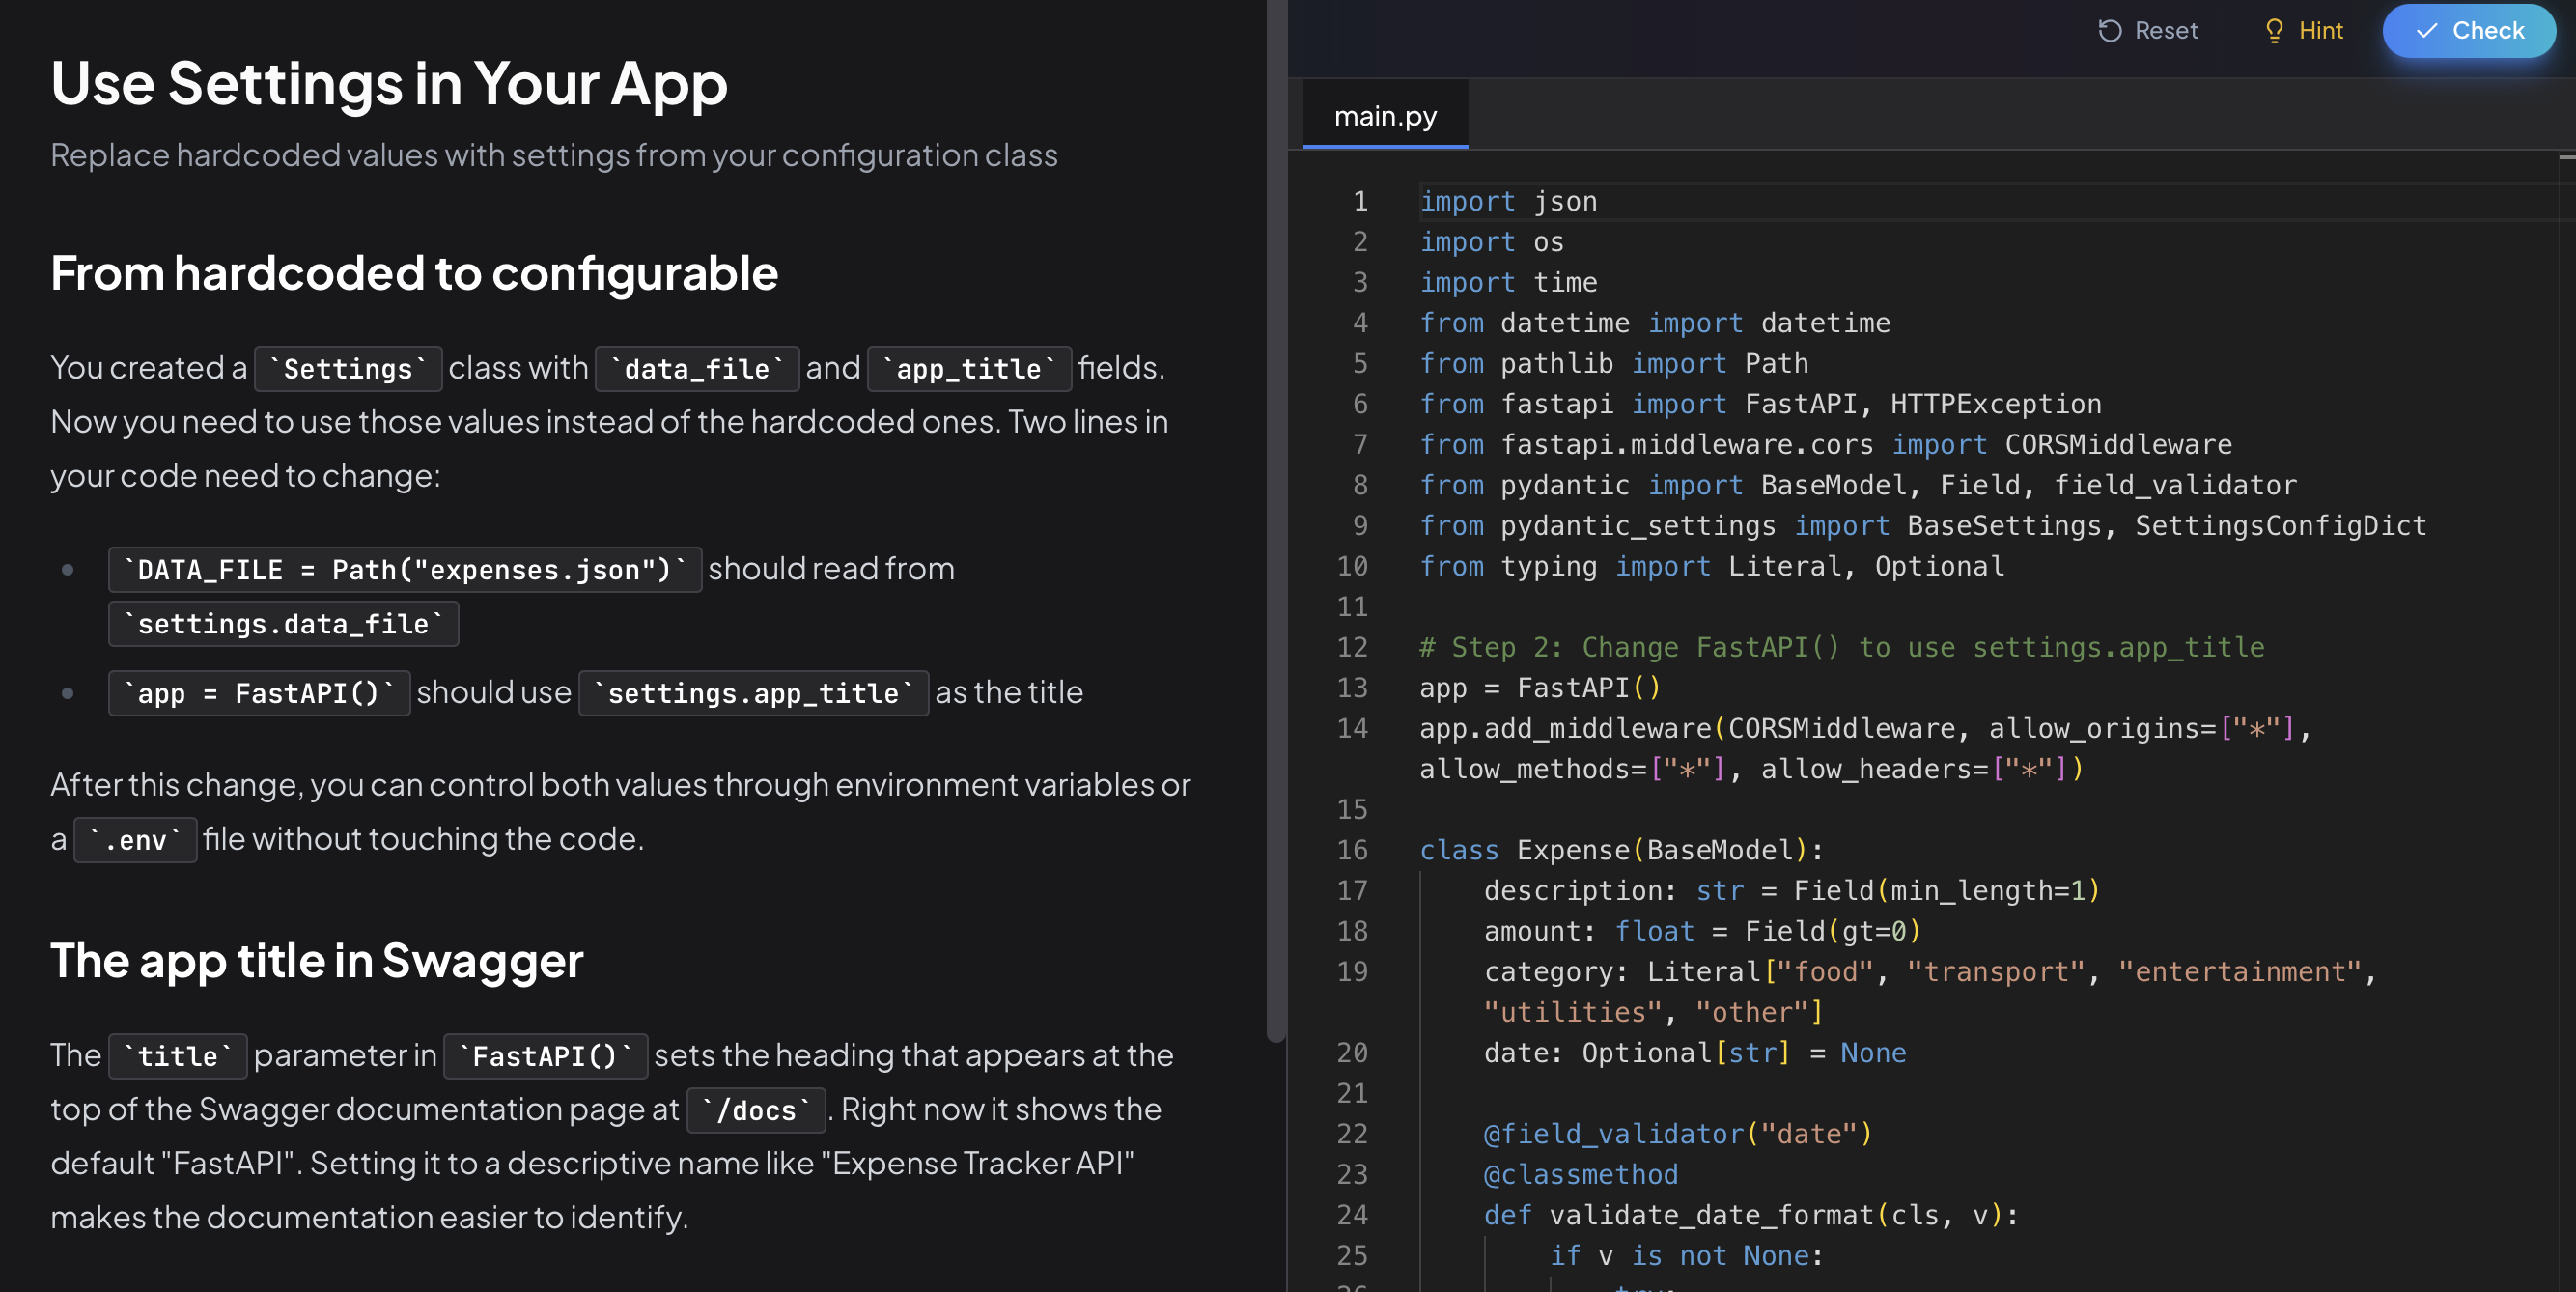
Task: Click the app = FastAPI() code chip
Action: [x=259, y=693]
